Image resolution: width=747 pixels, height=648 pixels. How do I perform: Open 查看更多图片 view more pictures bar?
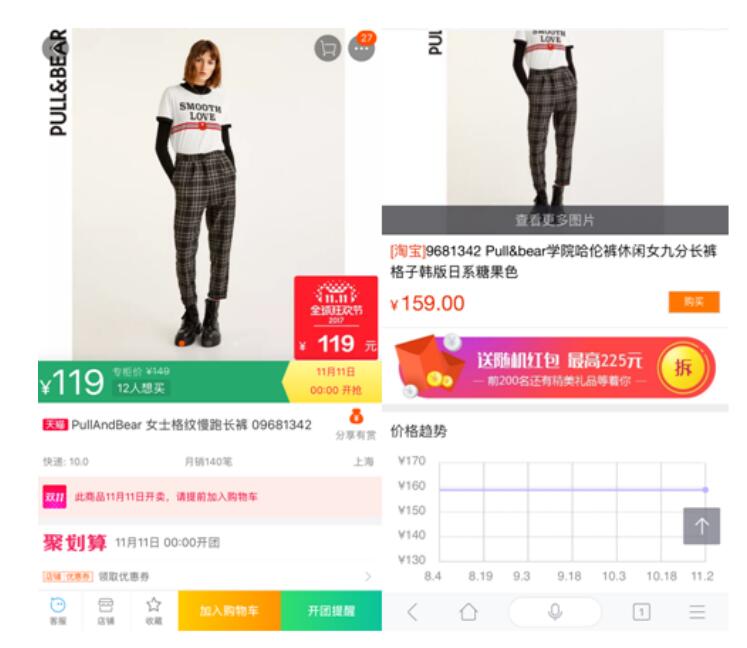tap(555, 220)
